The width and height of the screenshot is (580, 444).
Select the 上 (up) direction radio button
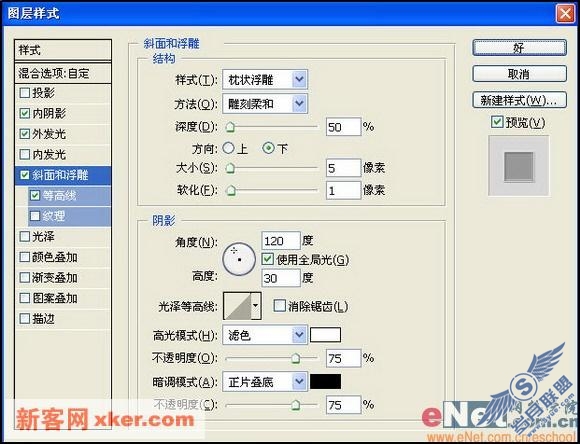(x=229, y=148)
